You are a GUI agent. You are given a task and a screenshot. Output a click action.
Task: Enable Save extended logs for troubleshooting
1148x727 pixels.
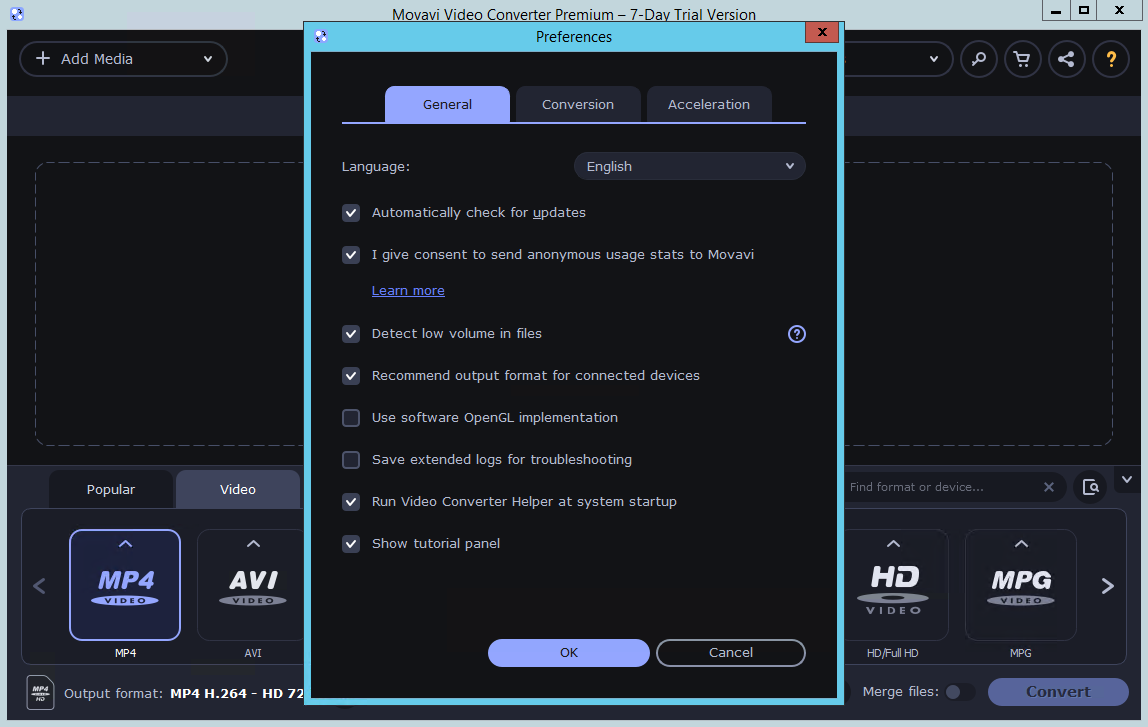point(351,460)
